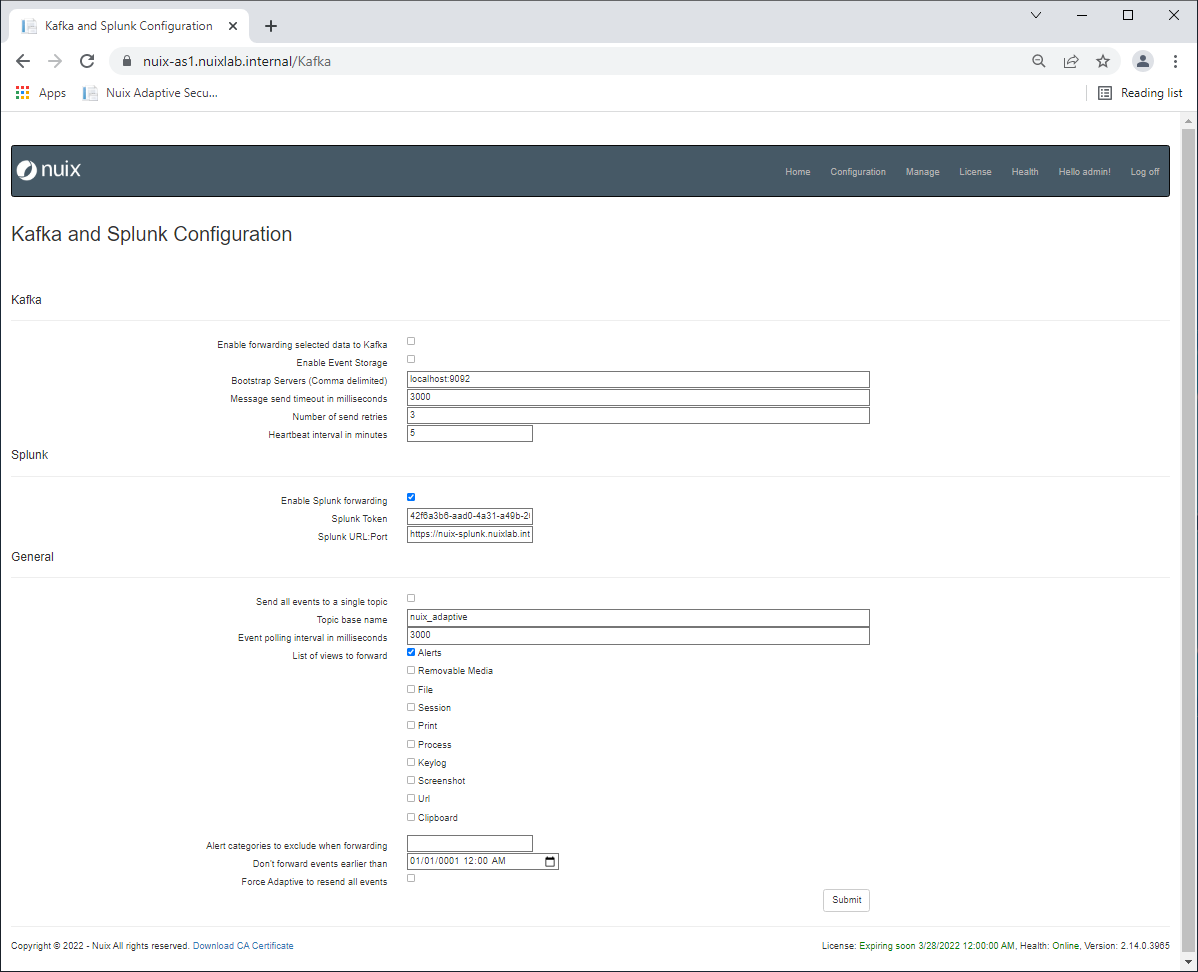Check the Session view checkbox
The height and width of the screenshot is (972, 1198).
tap(411, 707)
